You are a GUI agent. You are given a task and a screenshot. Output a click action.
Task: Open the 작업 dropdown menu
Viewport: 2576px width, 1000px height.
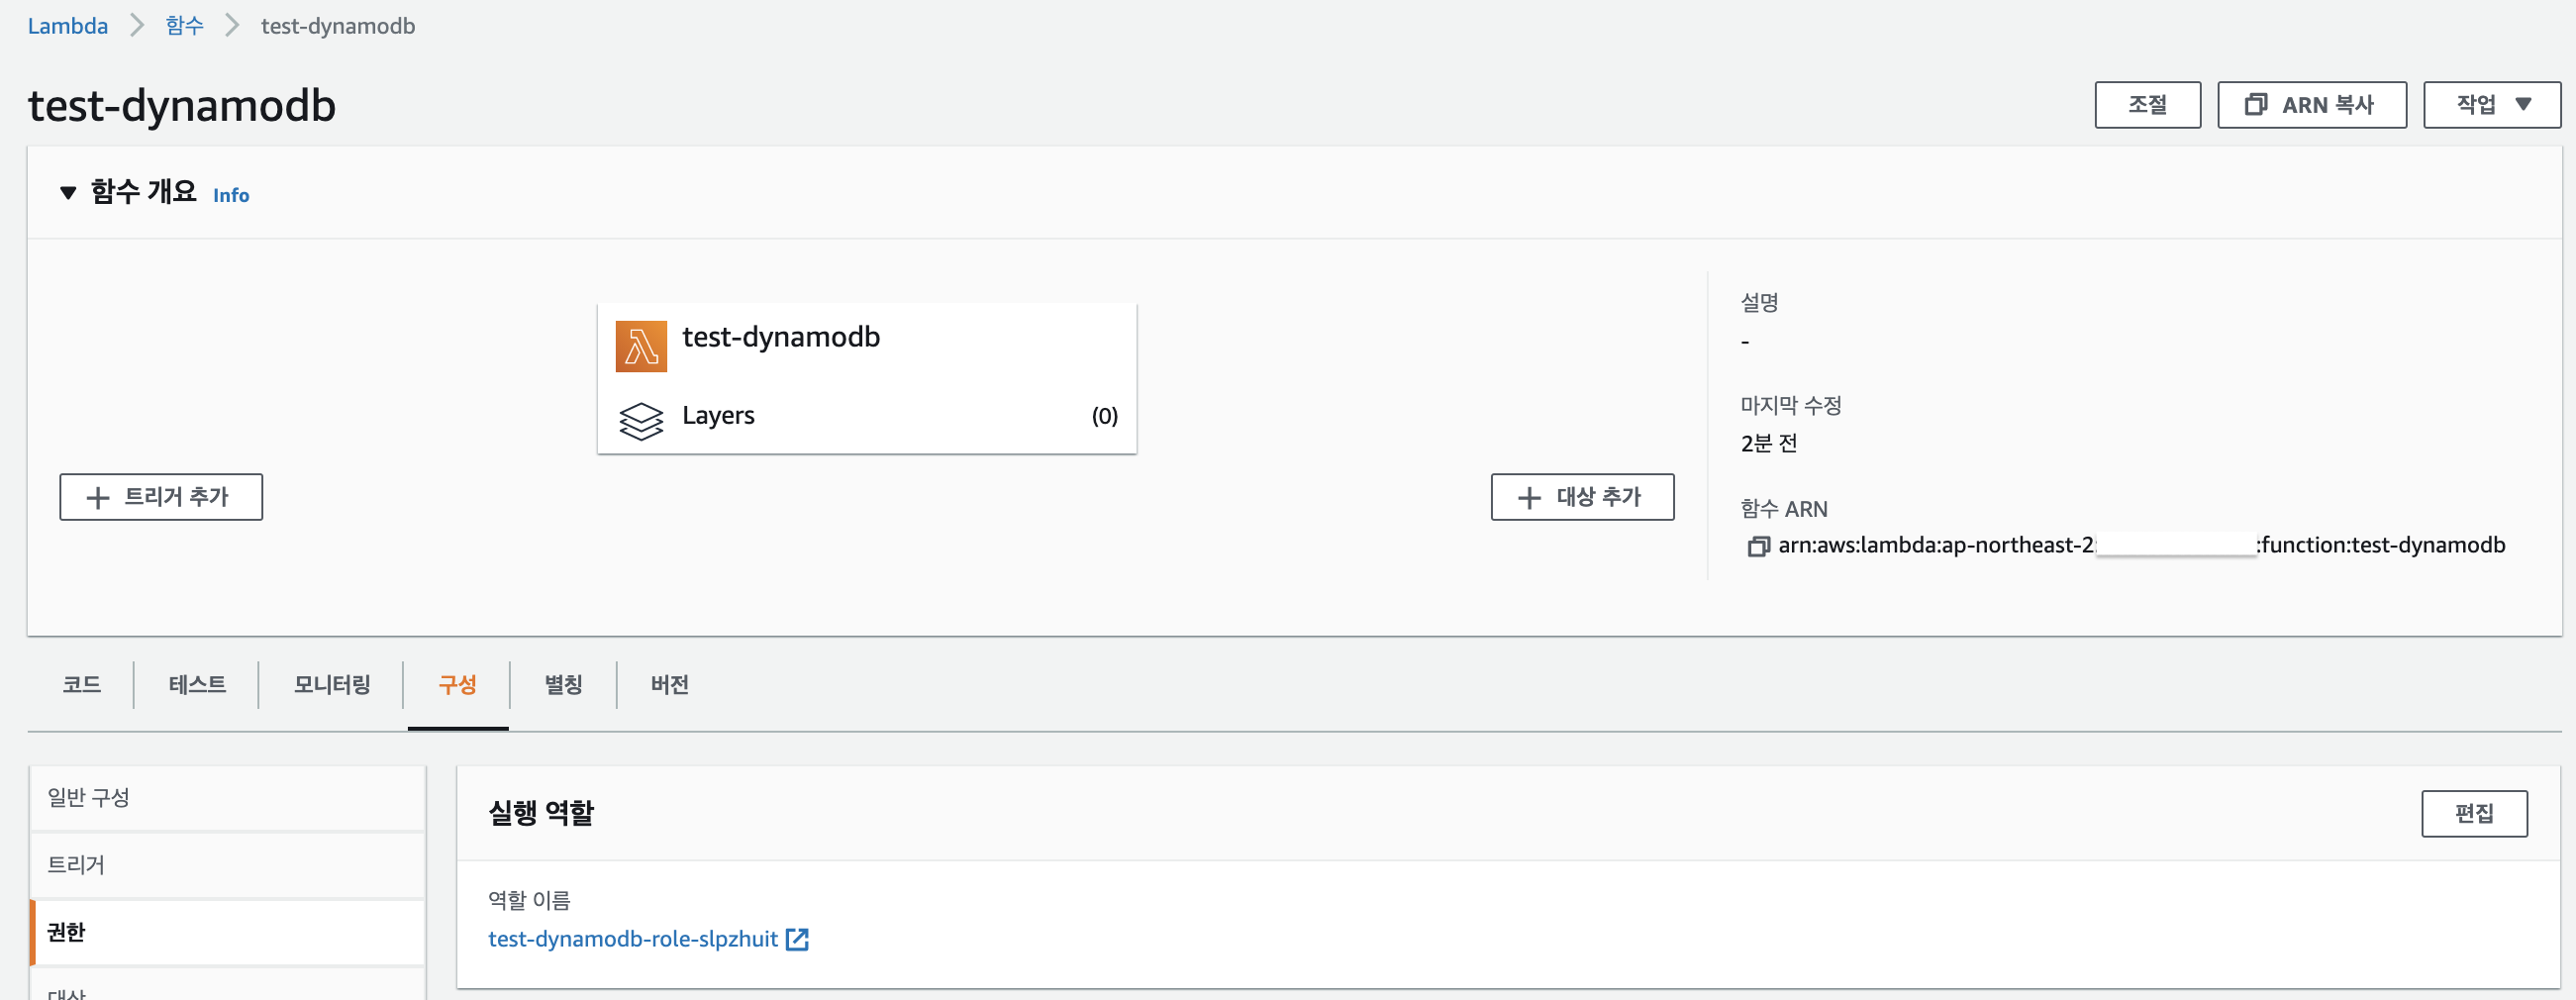[x=2490, y=105]
